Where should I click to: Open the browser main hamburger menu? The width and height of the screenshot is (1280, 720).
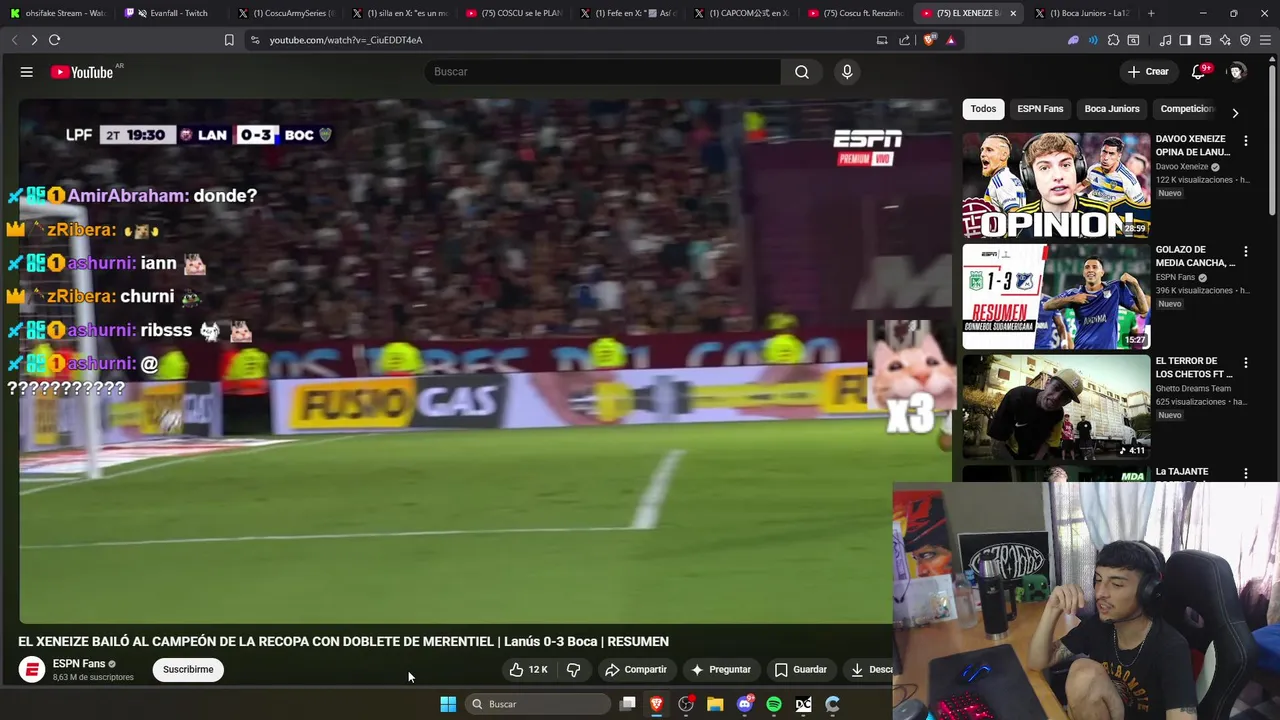click(1266, 40)
